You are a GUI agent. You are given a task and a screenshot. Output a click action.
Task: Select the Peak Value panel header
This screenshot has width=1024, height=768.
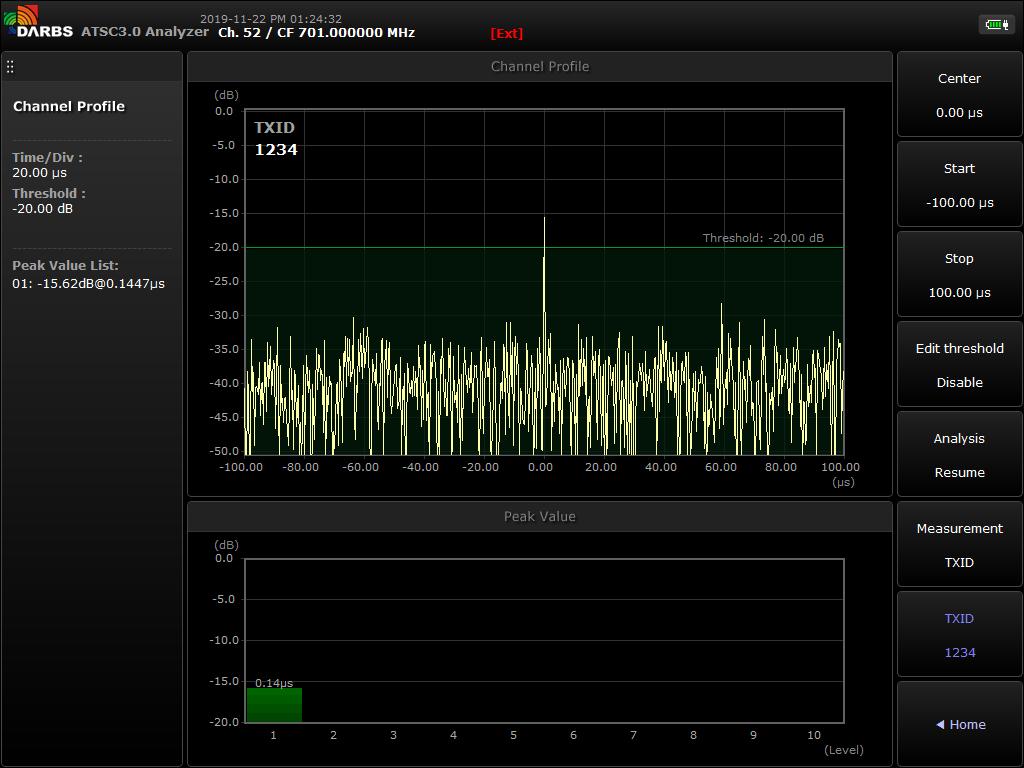coord(540,517)
